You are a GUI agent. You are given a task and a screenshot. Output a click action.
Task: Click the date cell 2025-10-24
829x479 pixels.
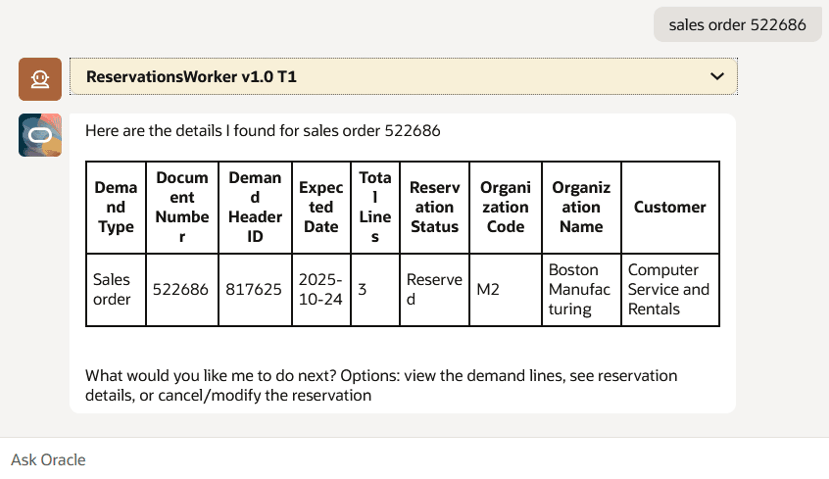tap(321, 289)
